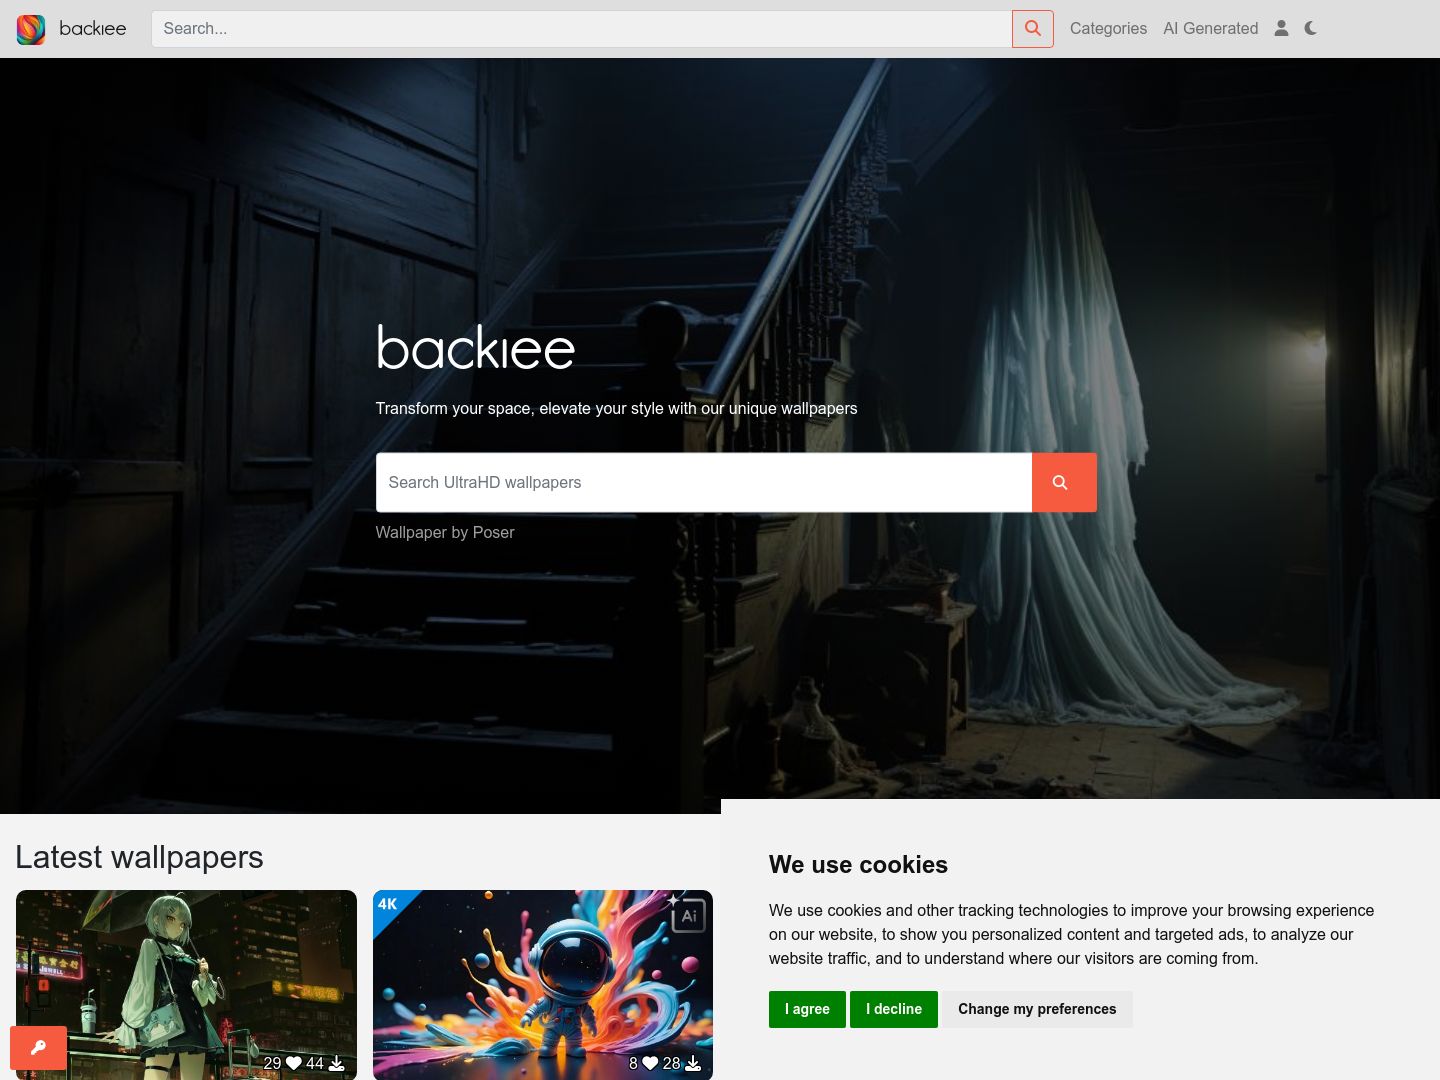Image resolution: width=1440 pixels, height=1080 pixels.
Task: Click the AI badge on astronaut wallpaper
Action: click(x=687, y=913)
